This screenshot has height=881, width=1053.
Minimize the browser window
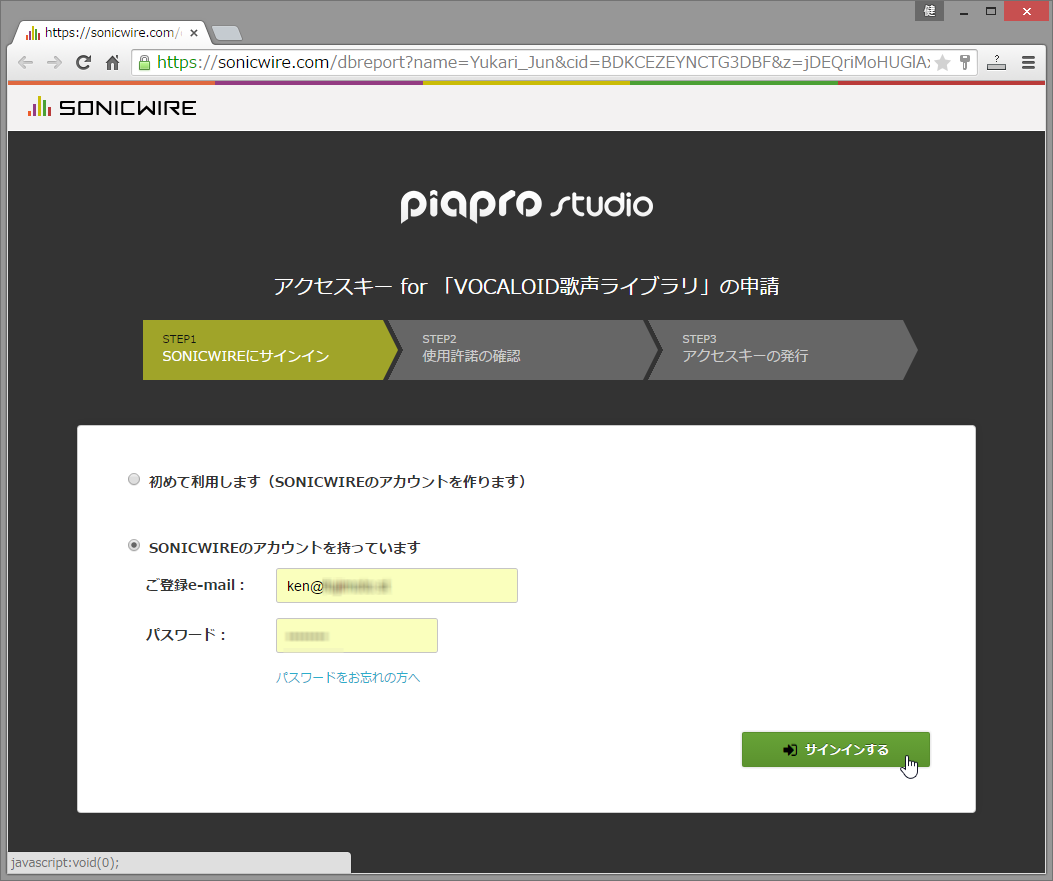[x=964, y=11]
